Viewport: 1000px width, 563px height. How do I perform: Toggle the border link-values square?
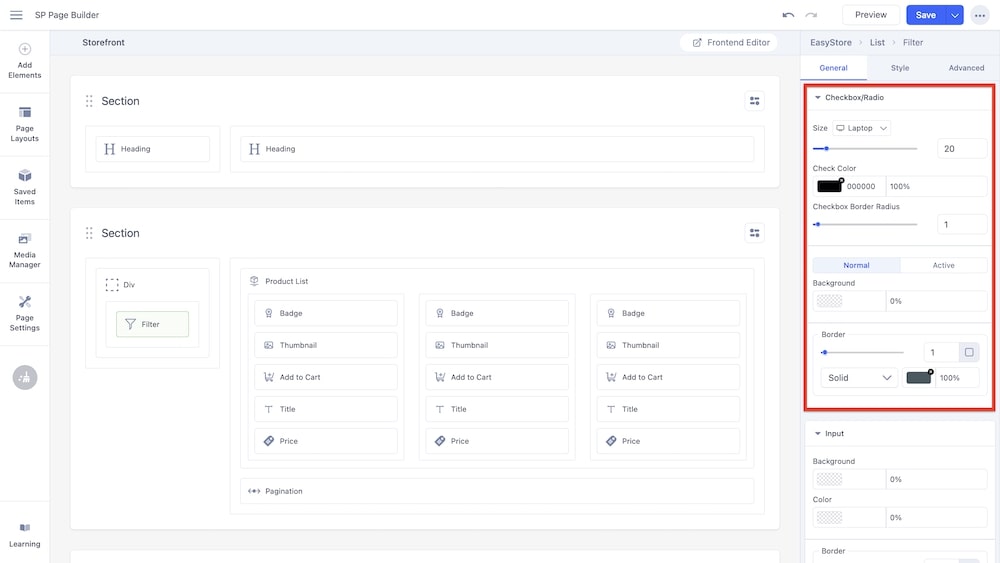coord(969,352)
